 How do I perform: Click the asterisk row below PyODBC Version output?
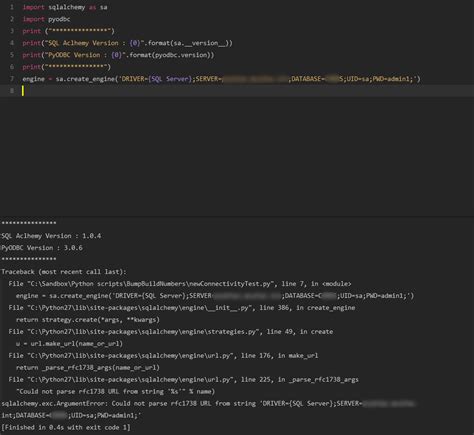click(x=29, y=259)
